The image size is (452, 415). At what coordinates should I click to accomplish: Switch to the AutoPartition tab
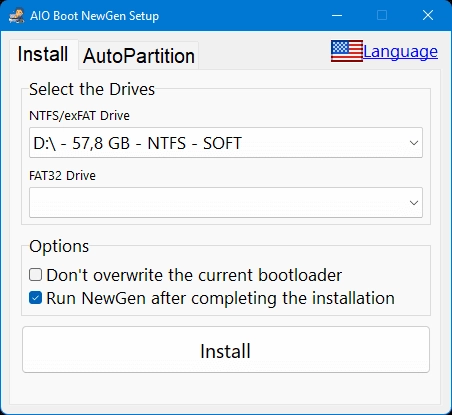pyautogui.click(x=139, y=56)
